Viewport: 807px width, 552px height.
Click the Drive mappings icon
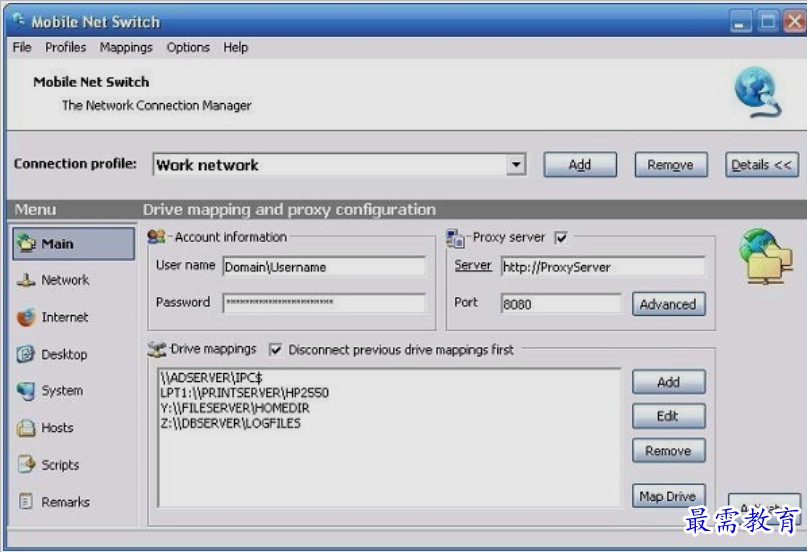coord(156,349)
